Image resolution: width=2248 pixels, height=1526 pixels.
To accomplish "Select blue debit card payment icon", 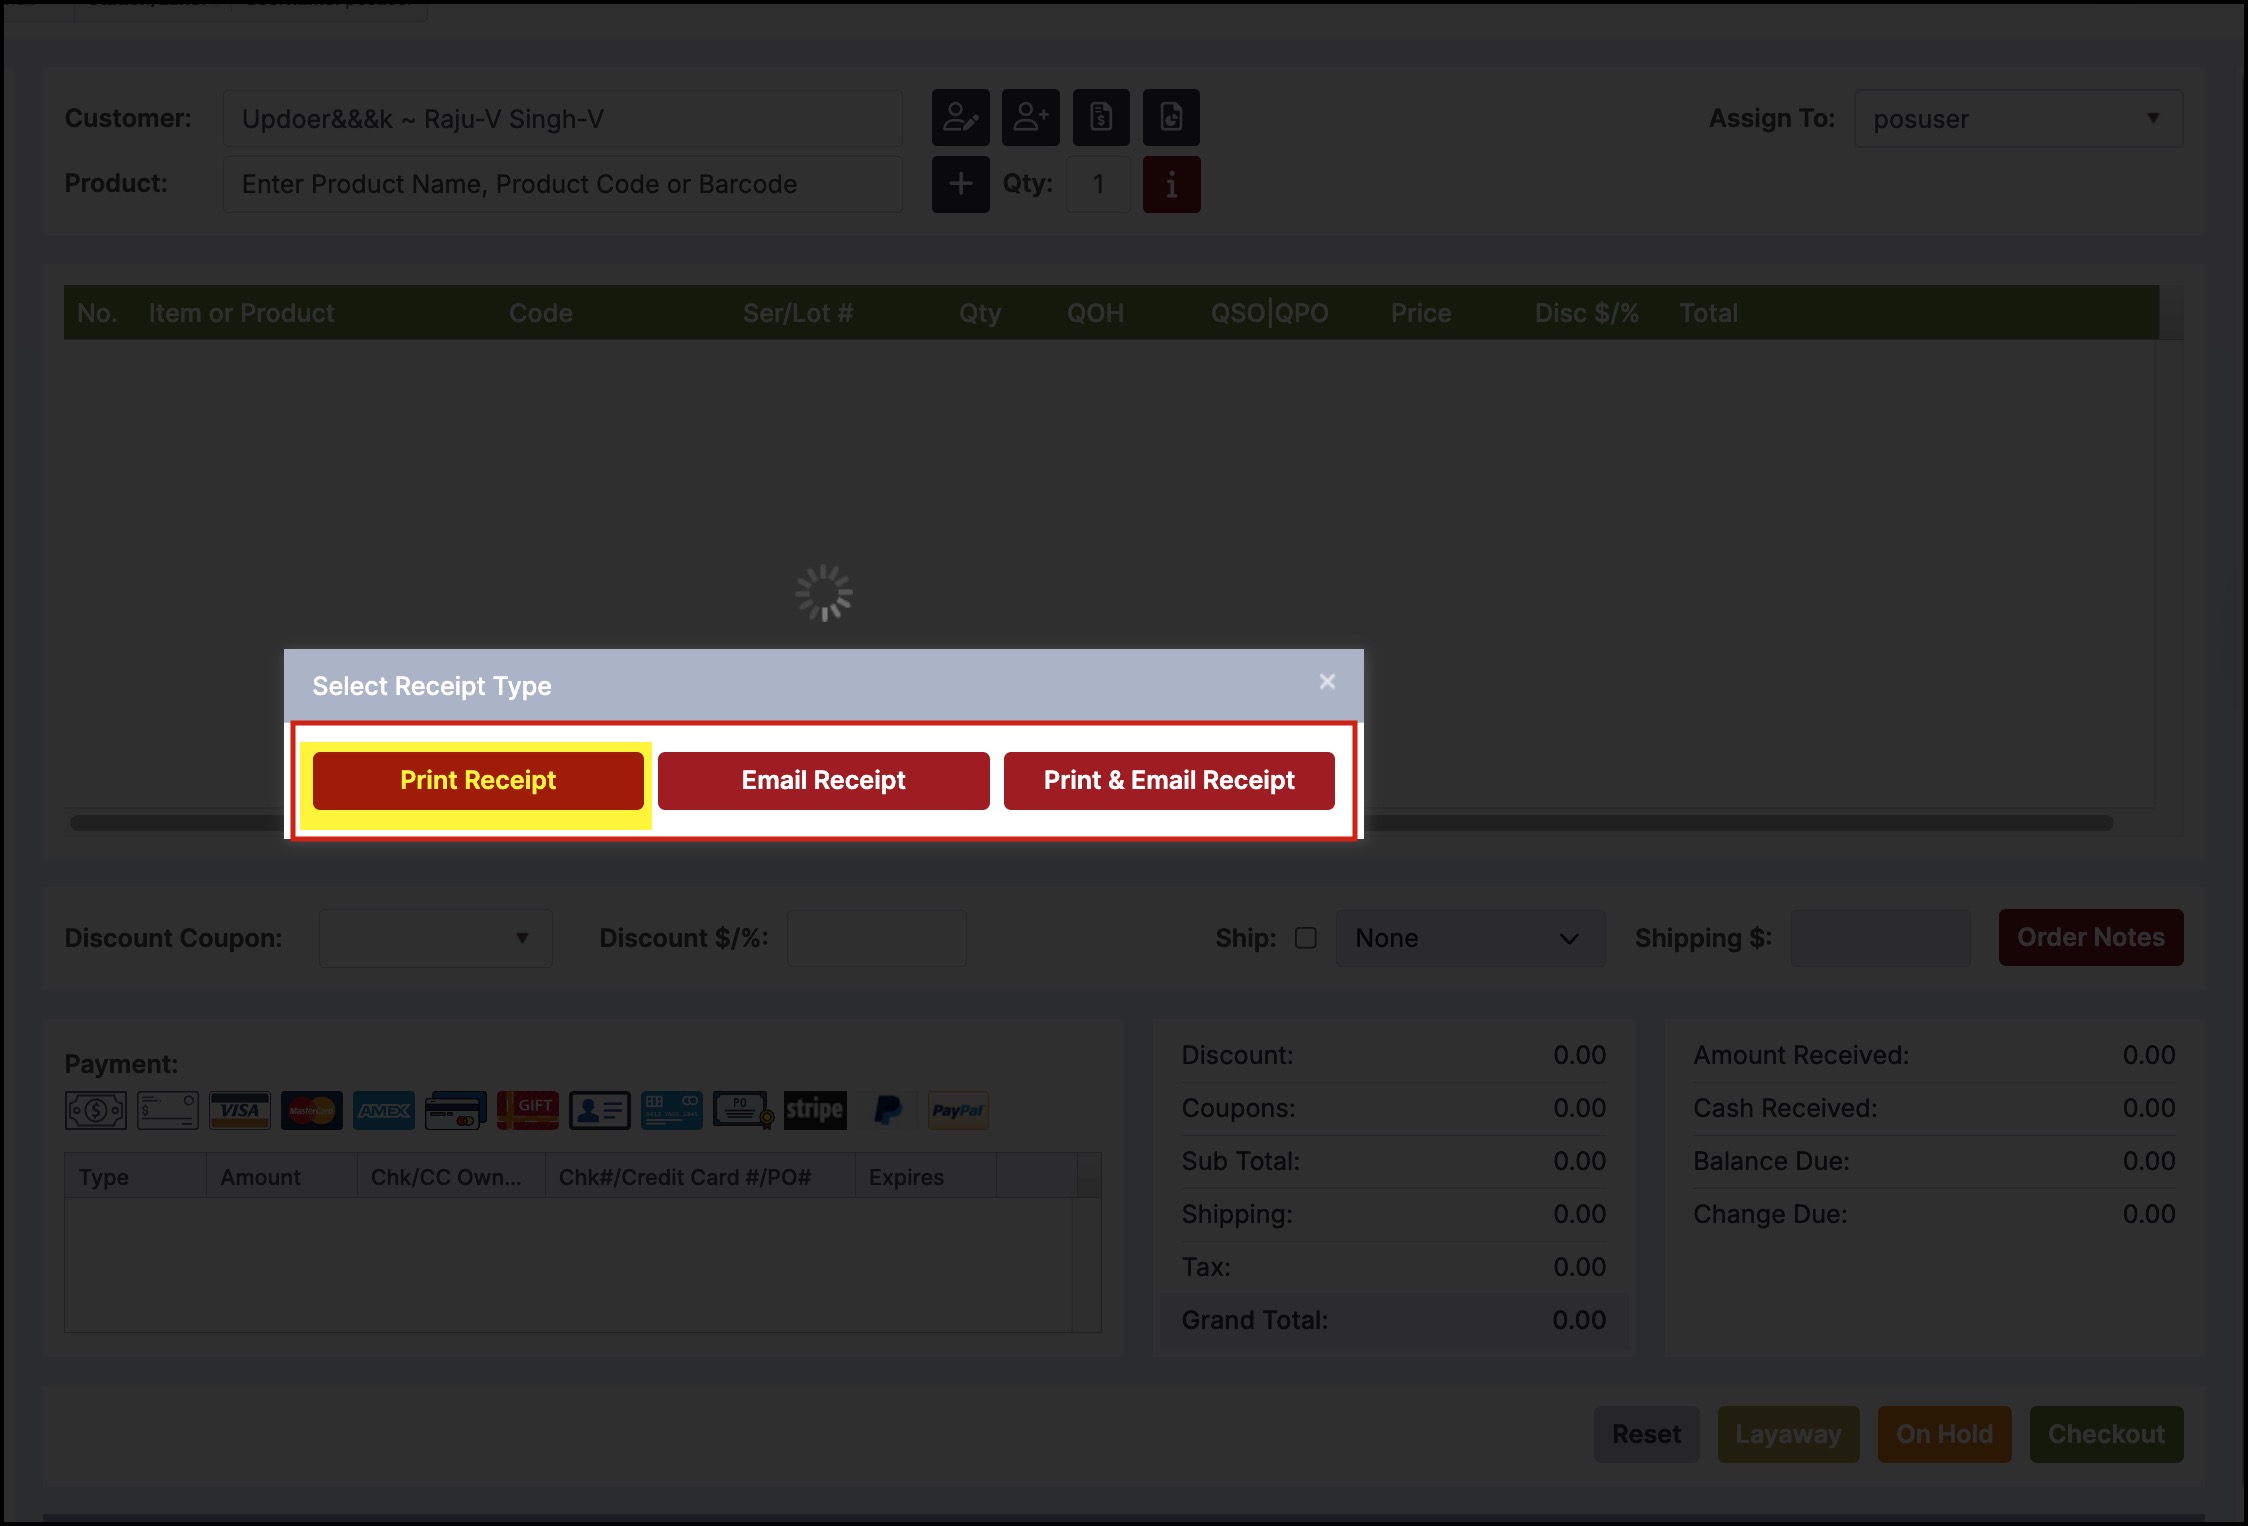I will (x=672, y=1110).
